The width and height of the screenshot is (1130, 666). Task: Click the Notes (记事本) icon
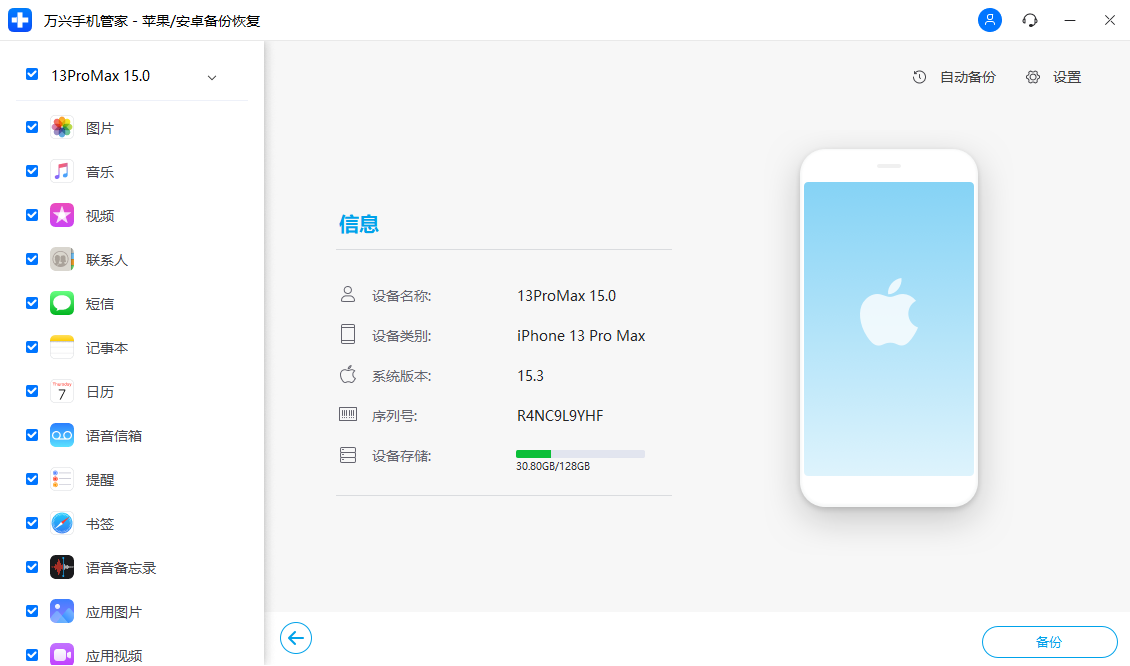[x=62, y=347]
